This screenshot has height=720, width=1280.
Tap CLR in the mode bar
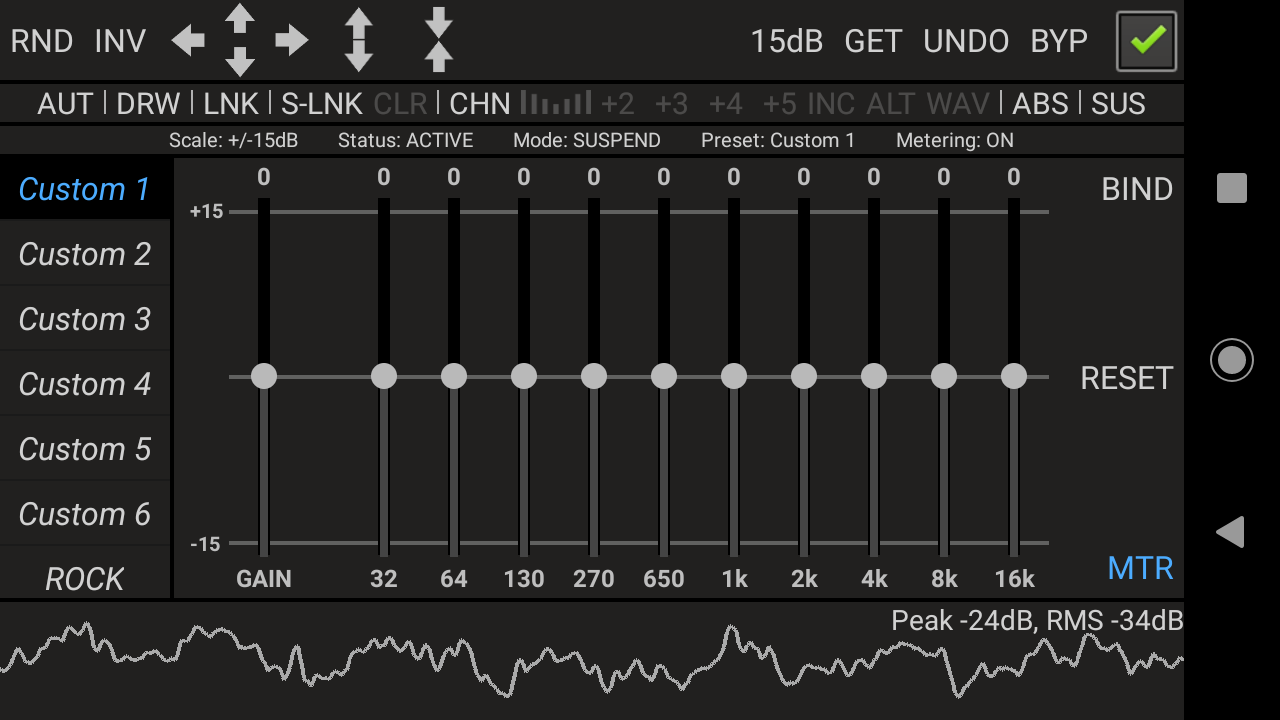click(x=400, y=103)
